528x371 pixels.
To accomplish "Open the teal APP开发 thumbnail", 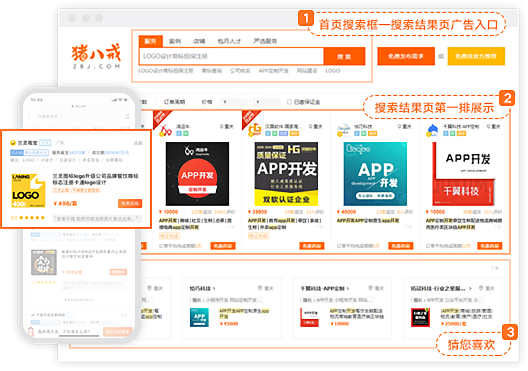I will click(x=375, y=174).
